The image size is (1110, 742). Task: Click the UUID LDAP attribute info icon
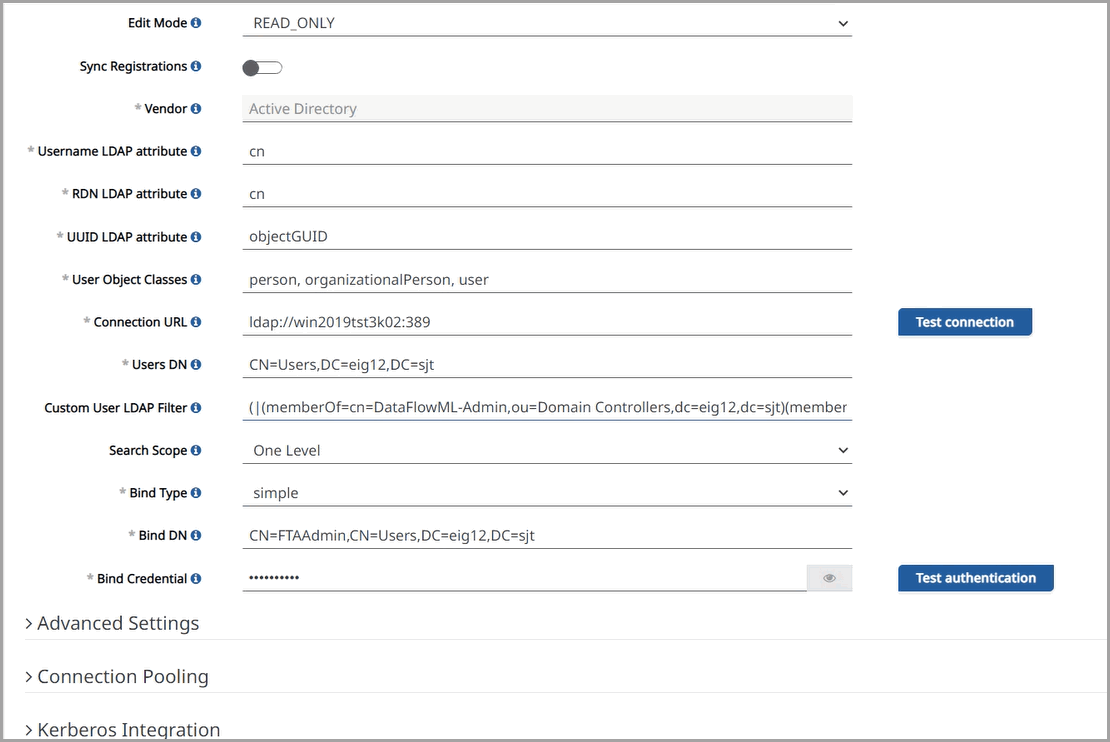coord(196,237)
